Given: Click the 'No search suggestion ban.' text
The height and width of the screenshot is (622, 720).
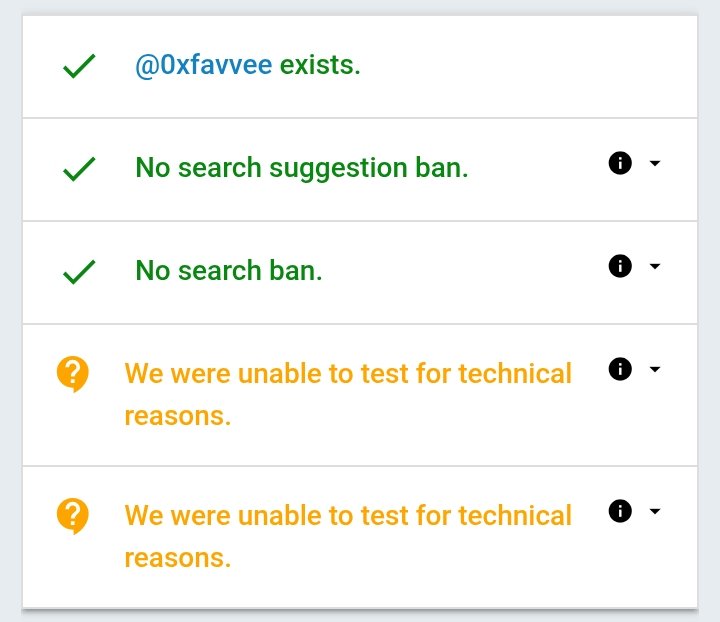Looking at the screenshot, I should [301, 168].
